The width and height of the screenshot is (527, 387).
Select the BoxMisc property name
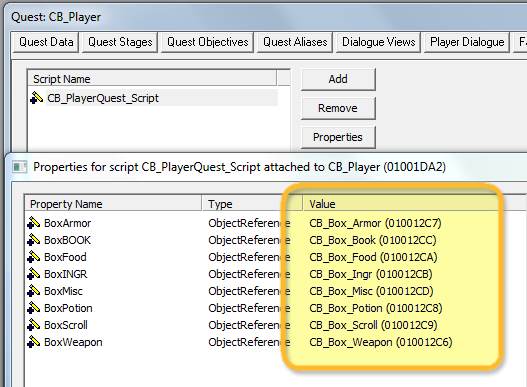(63, 291)
